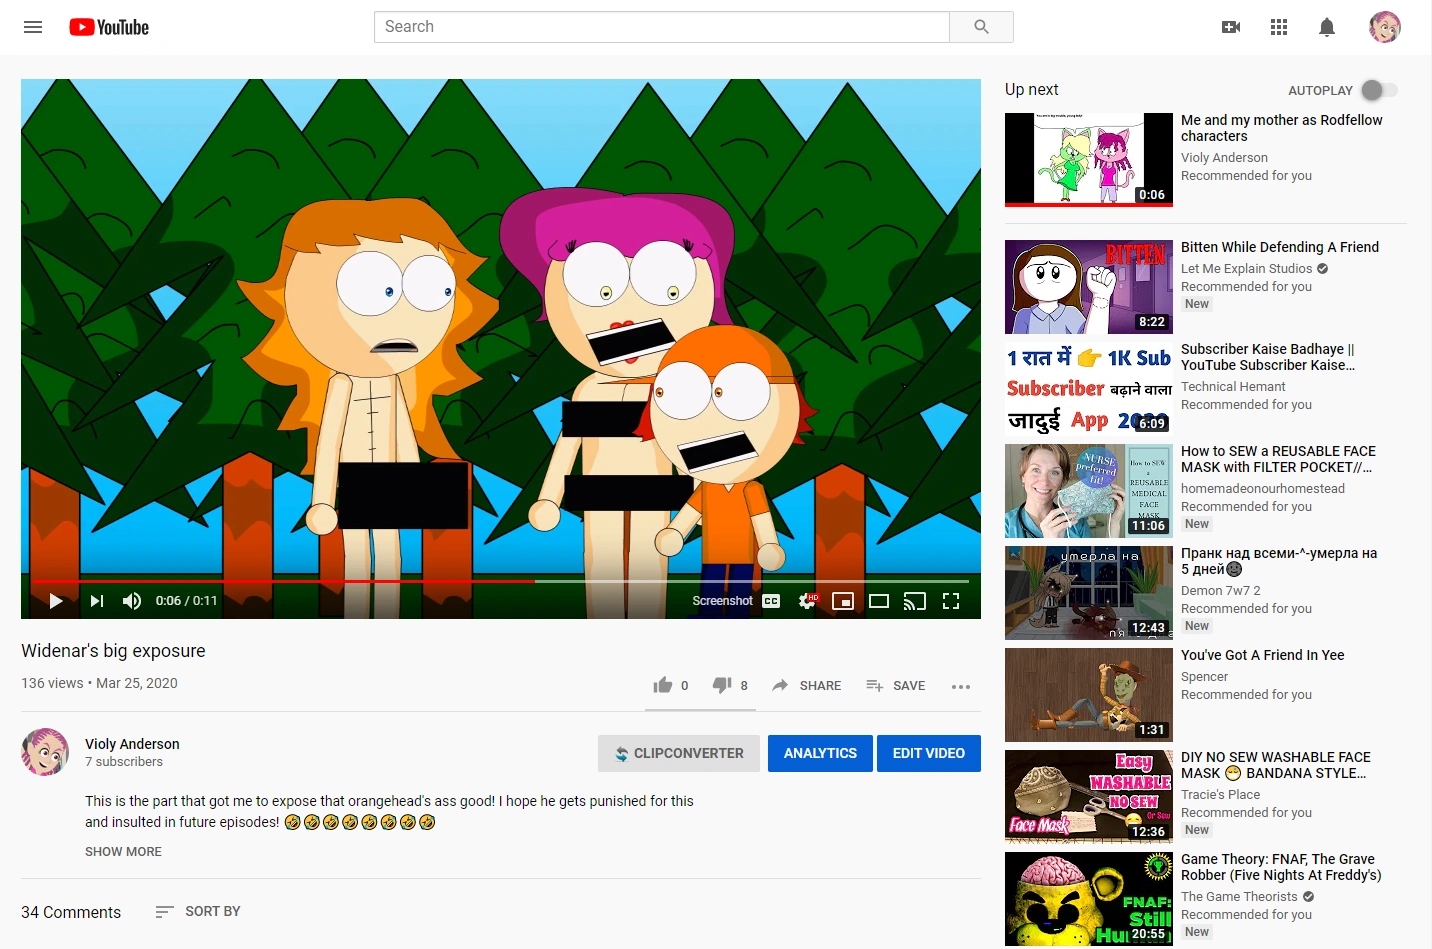
Task: Take a Screenshot of the video
Action: pos(722,601)
